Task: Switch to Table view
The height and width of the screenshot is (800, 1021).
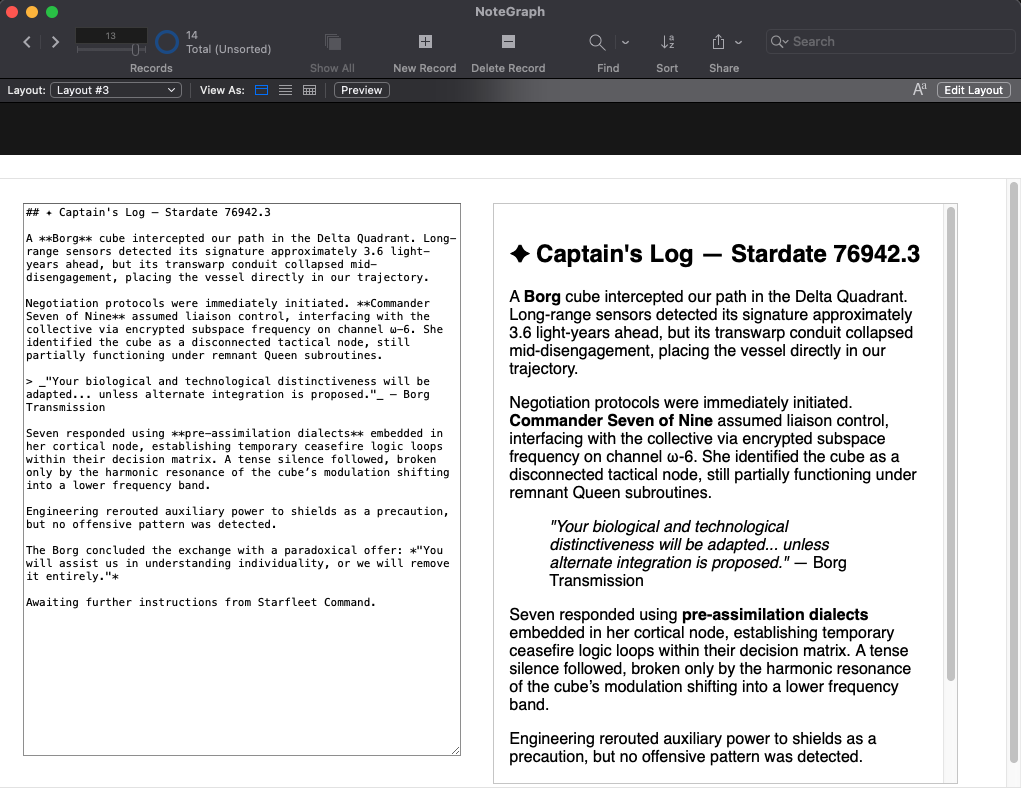Action: coord(309,90)
